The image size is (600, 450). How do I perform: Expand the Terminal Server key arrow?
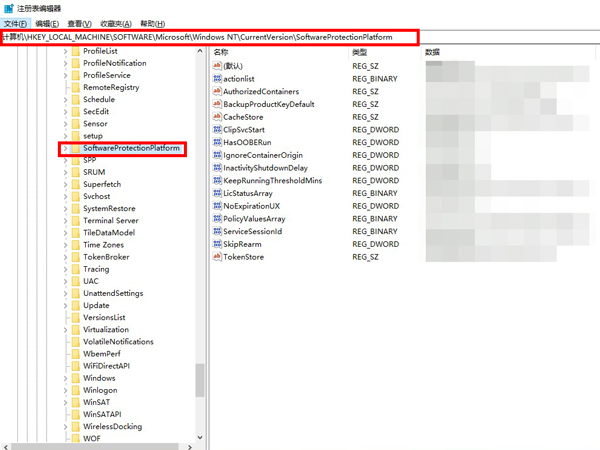click(65, 220)
